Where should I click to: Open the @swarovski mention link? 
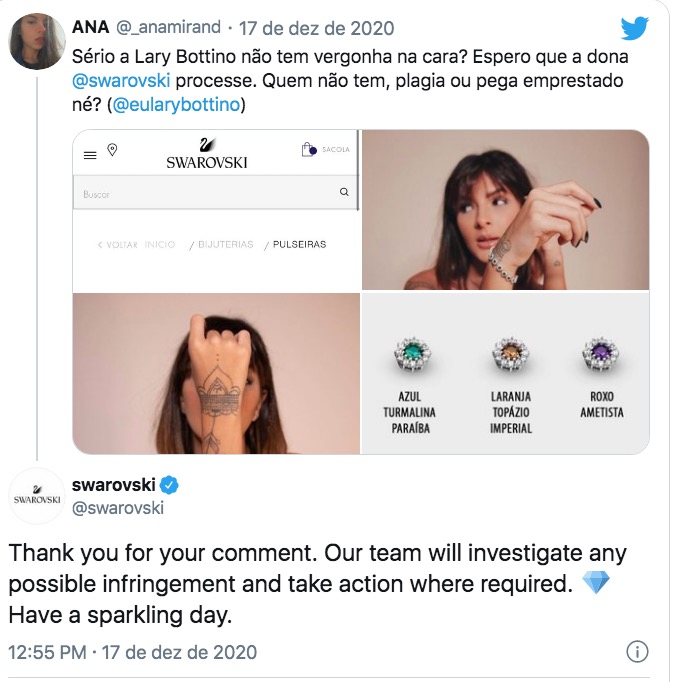(124, 80)
